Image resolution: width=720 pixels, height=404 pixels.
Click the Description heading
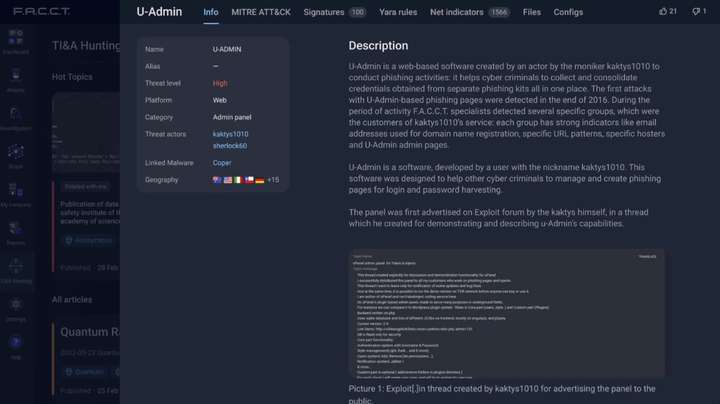(x=378, y=45)
